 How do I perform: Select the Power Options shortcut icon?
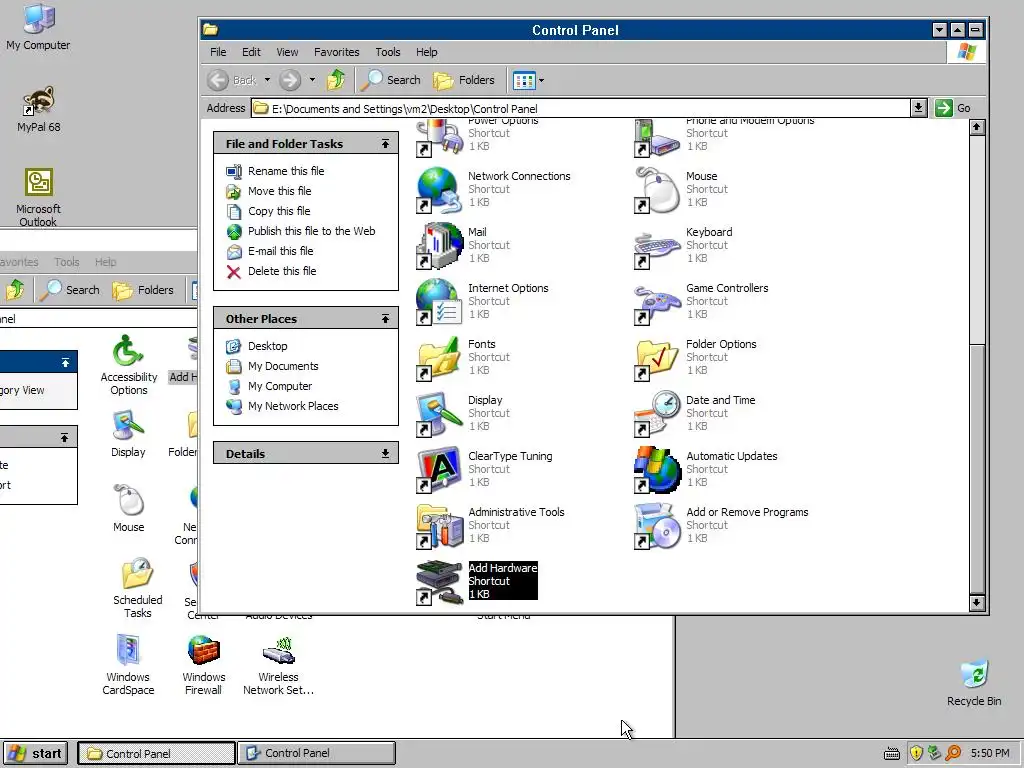pos(438,138)
